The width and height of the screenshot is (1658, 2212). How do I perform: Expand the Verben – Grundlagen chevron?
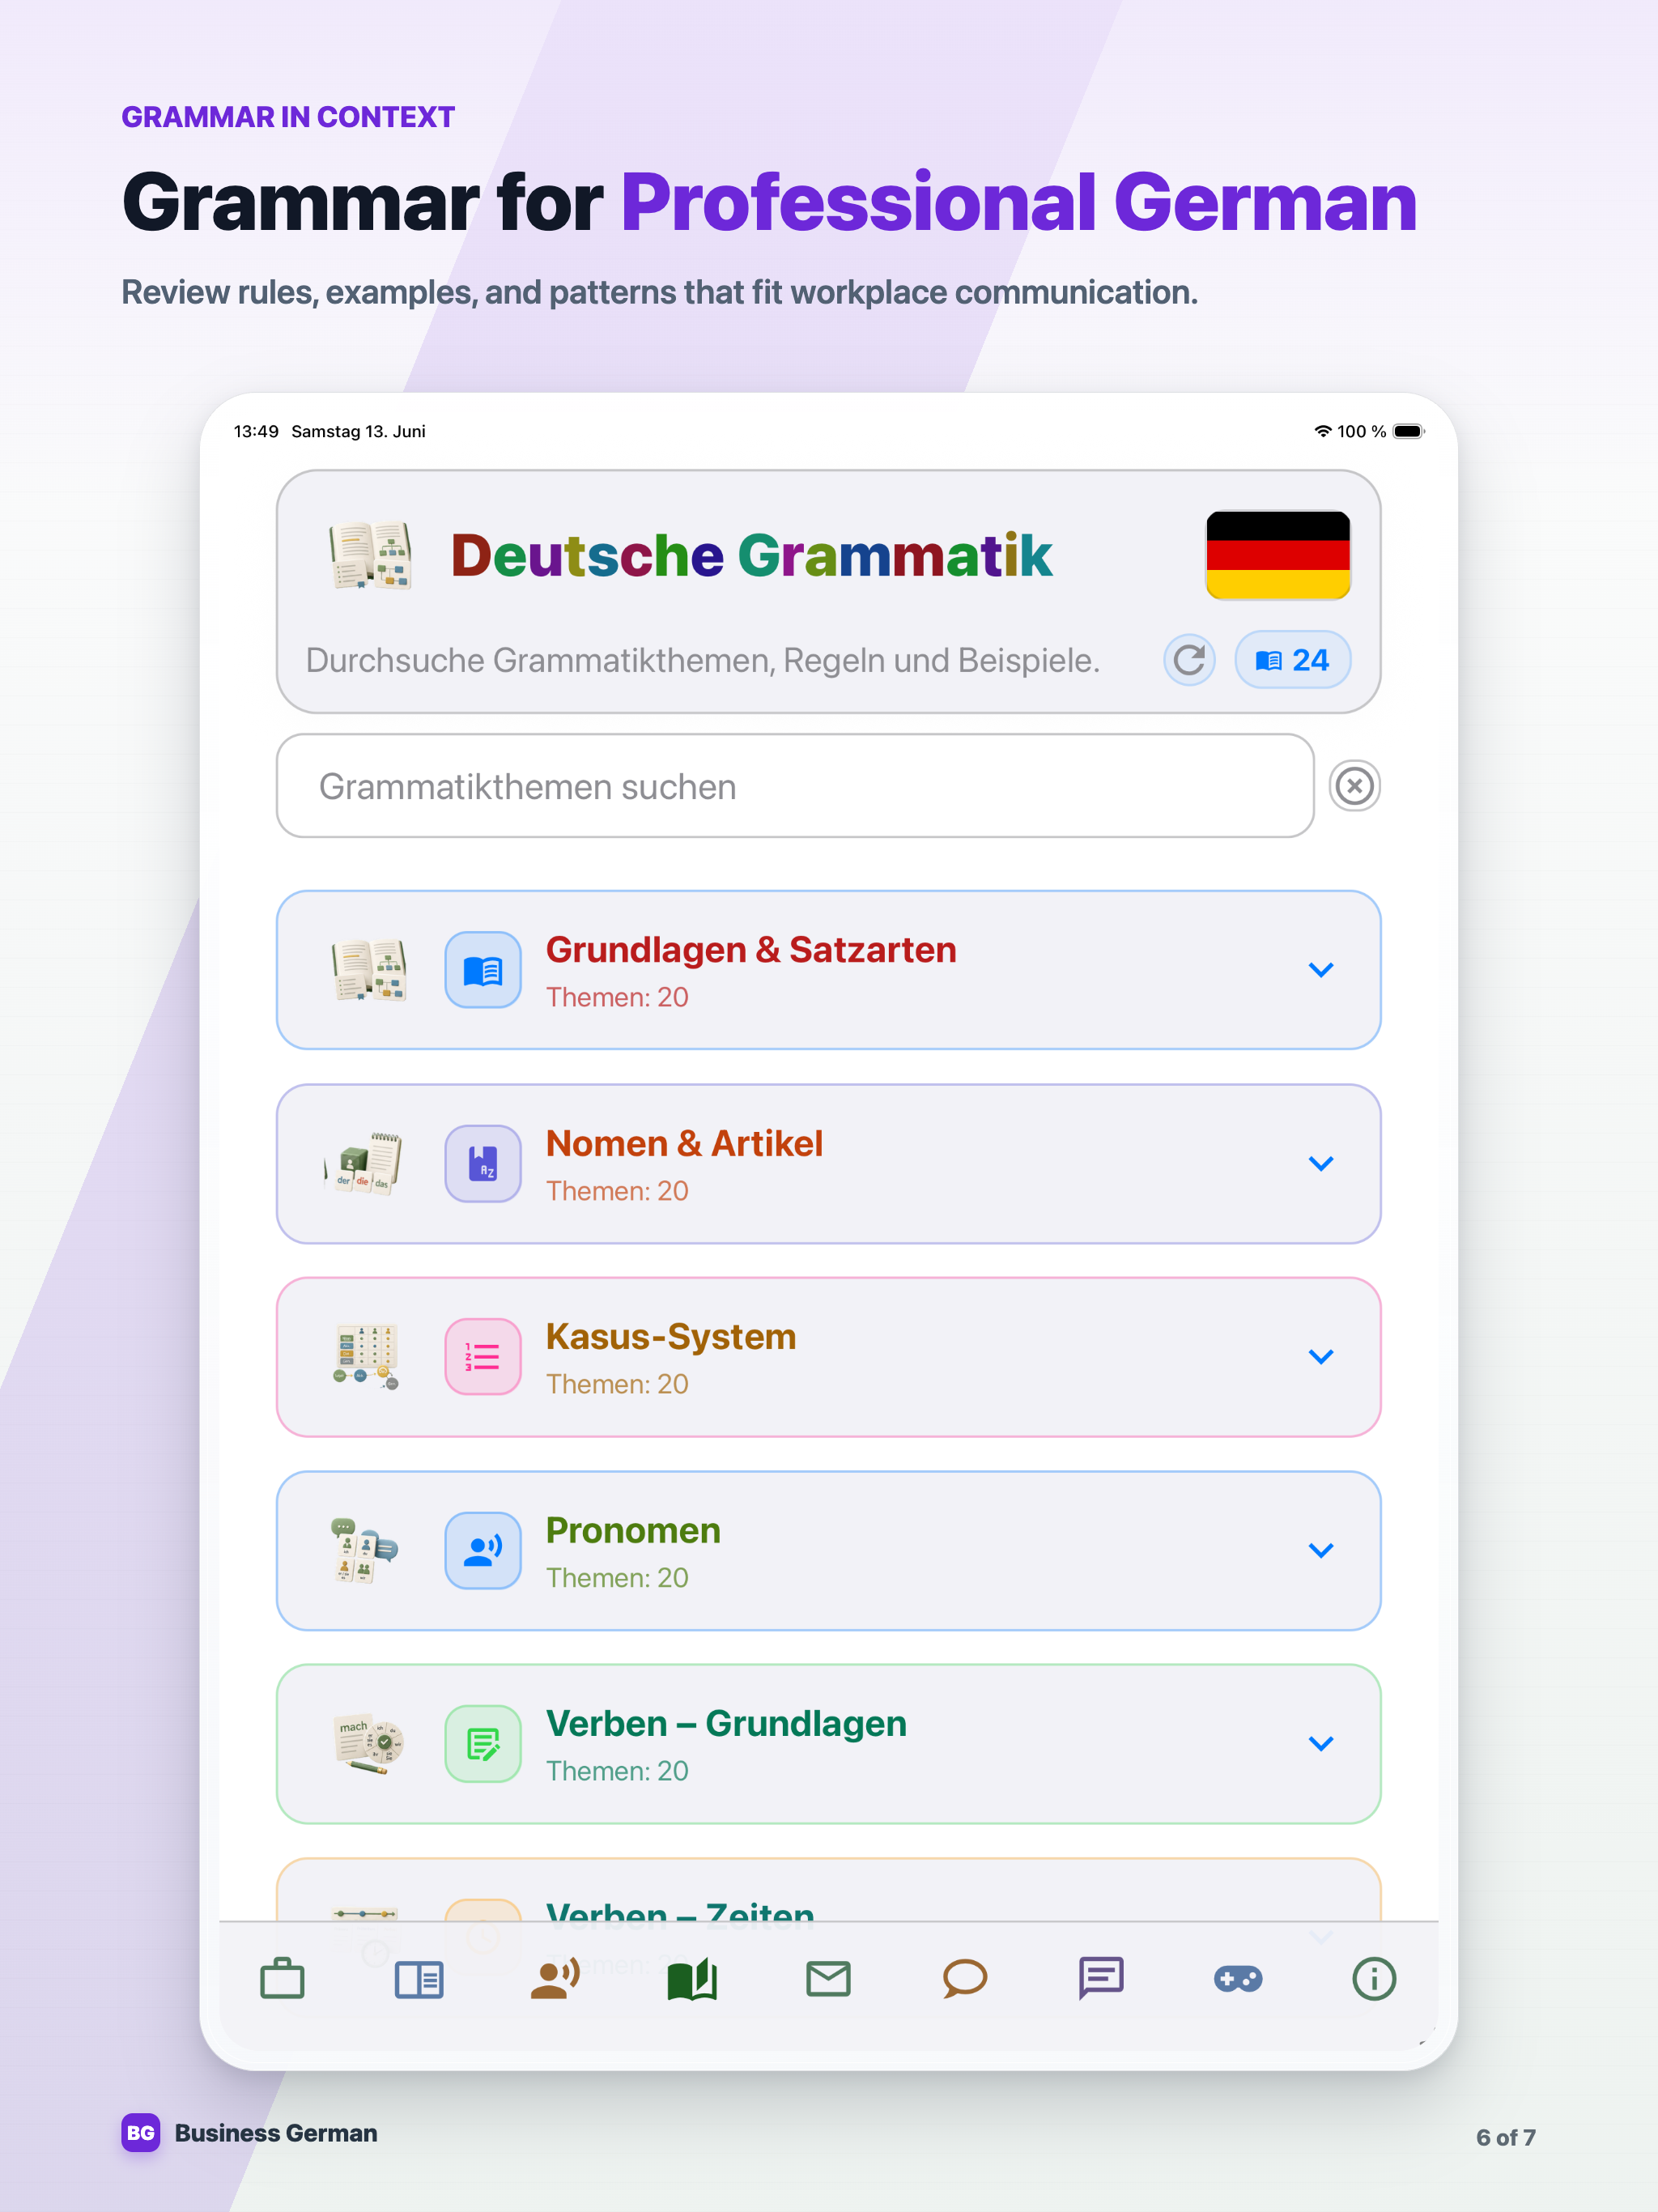pyautogui.click(x=1321, y=1744)
